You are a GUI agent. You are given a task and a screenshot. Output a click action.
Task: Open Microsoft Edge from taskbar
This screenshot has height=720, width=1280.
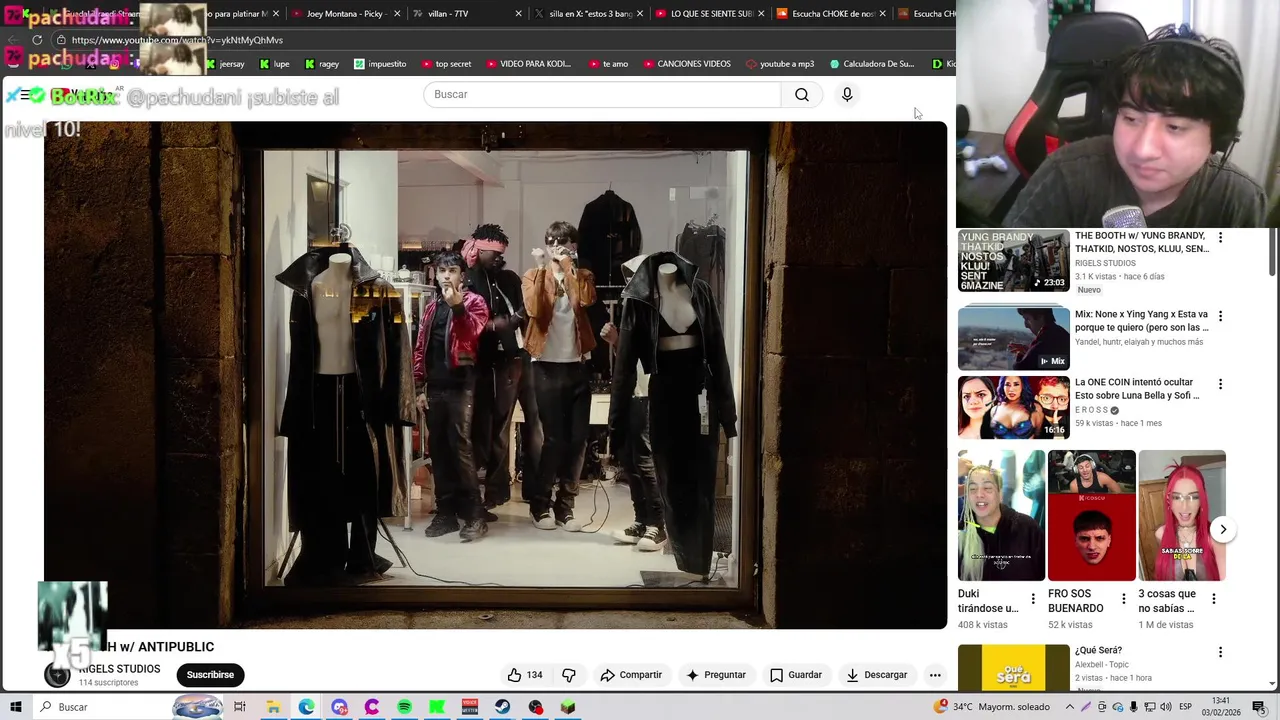[x=306, y=707]
